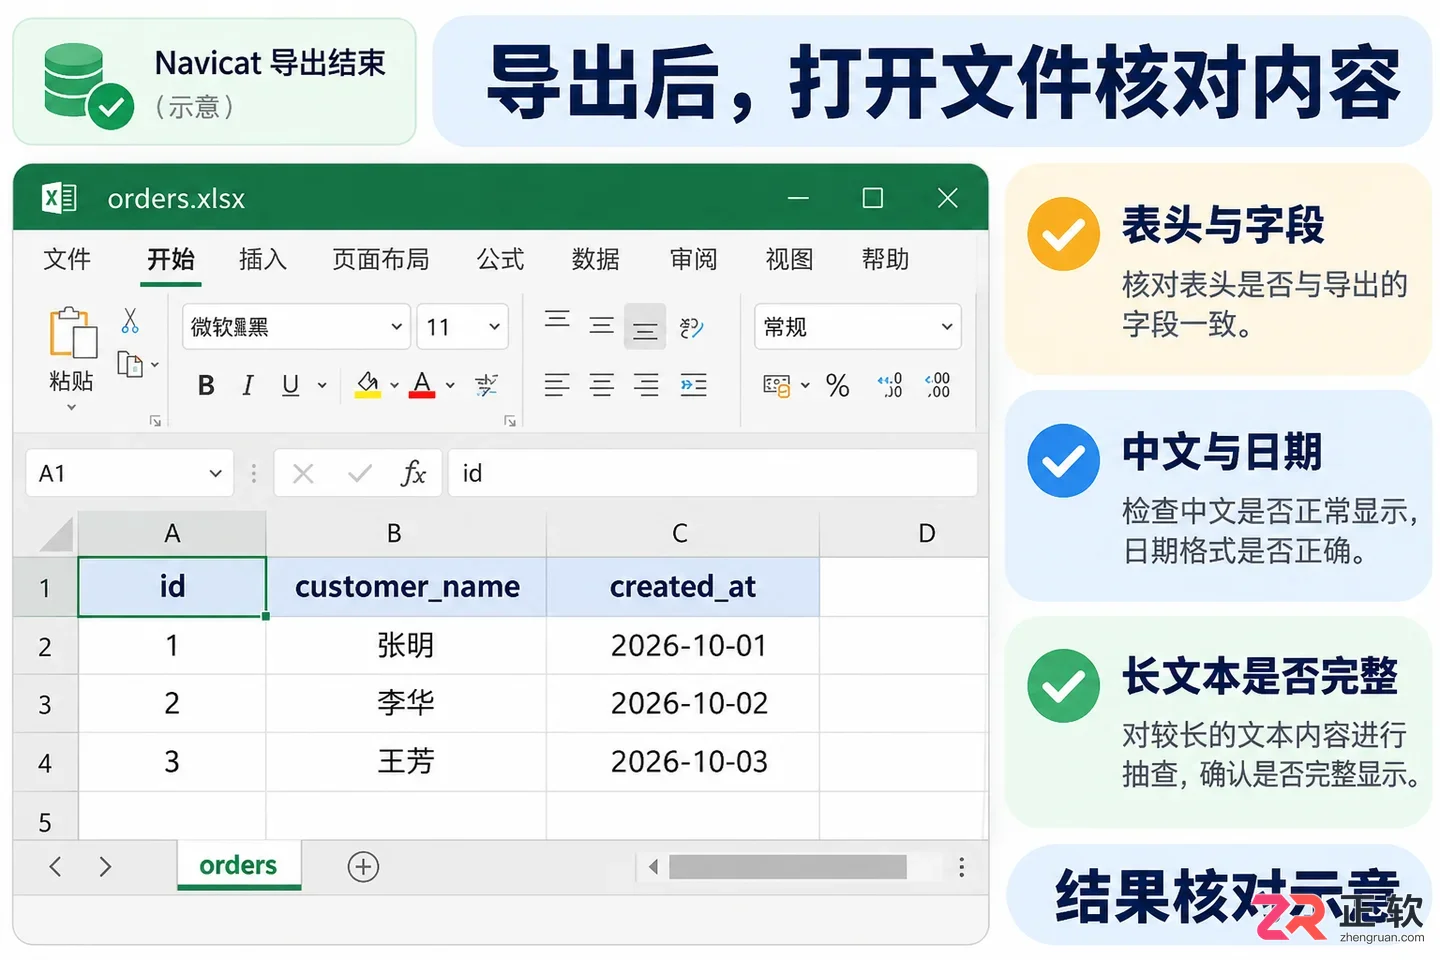Click the text orientation icon
Viewport: 1440px width, 960px height.
coord(691,327)
